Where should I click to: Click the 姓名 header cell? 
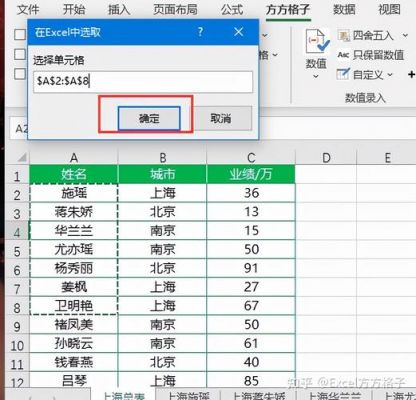coord(74,174)
